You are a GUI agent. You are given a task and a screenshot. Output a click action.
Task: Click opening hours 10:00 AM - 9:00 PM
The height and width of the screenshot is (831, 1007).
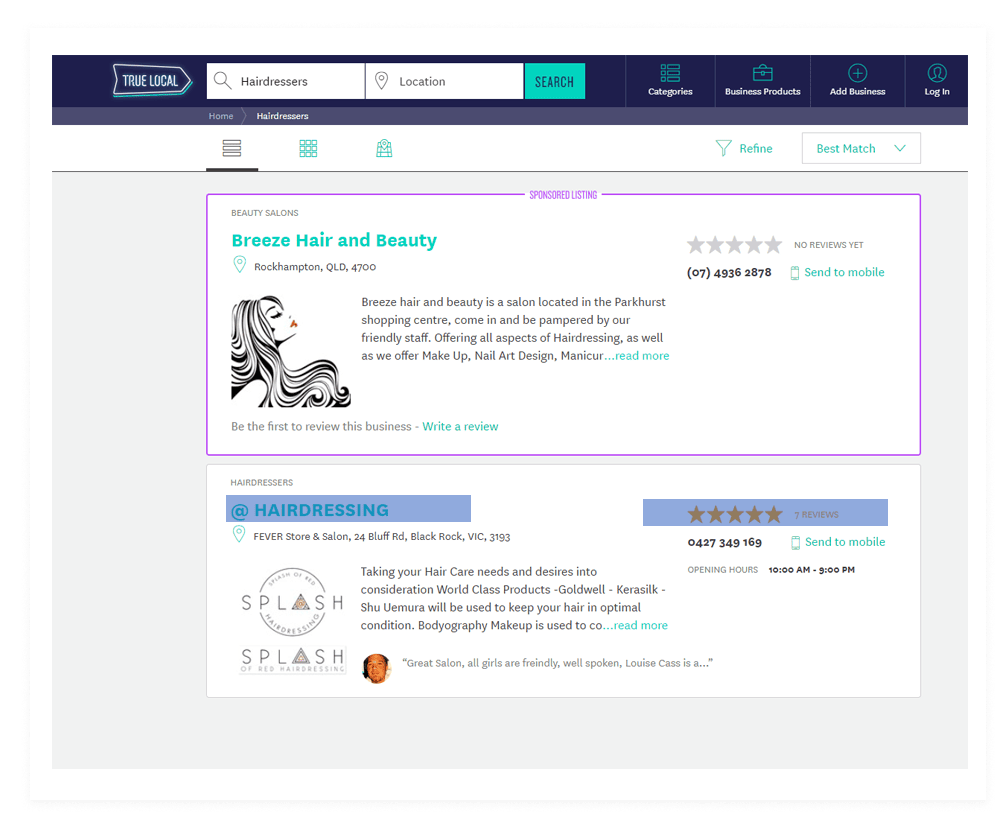coord(811,570)
